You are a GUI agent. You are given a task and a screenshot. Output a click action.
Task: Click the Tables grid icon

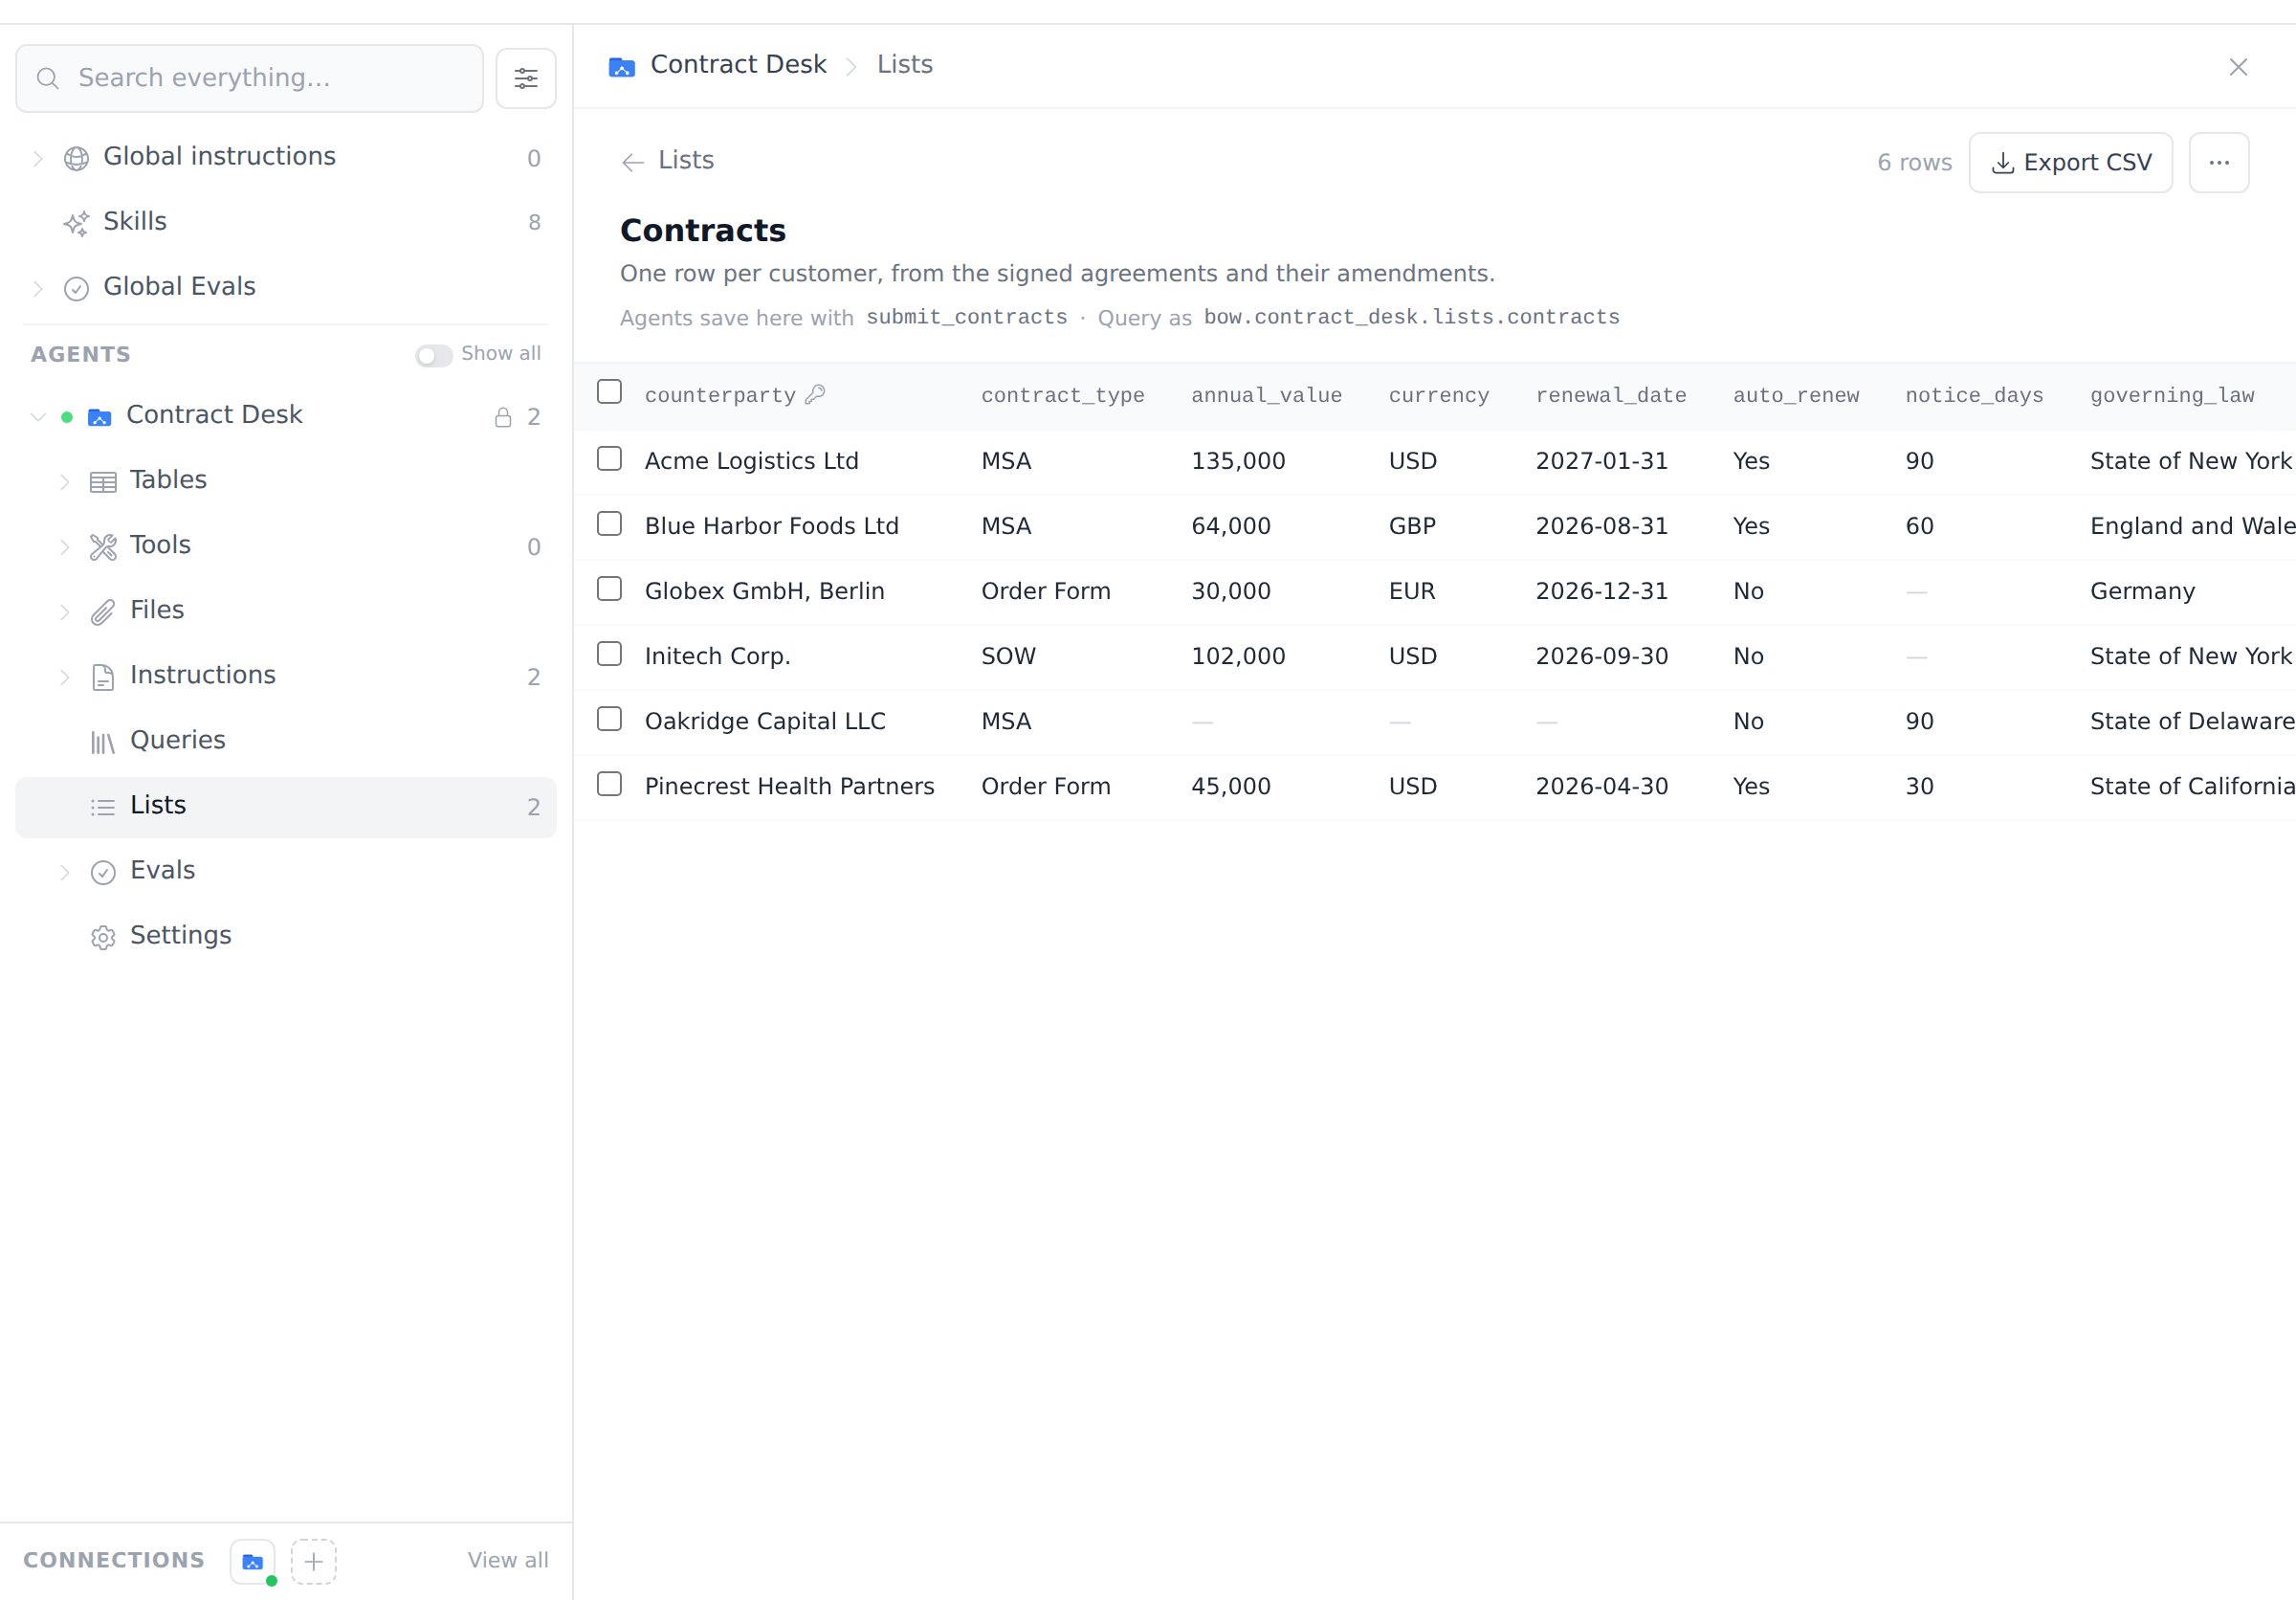pyautogui.click(x=103, y=481)
